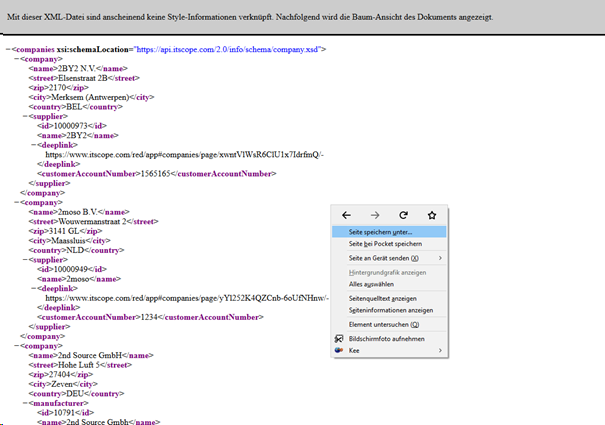This screenshot has height=425, width=605.
Task: Click the XML style-information notice banner
Action: (x=302, y=17)
